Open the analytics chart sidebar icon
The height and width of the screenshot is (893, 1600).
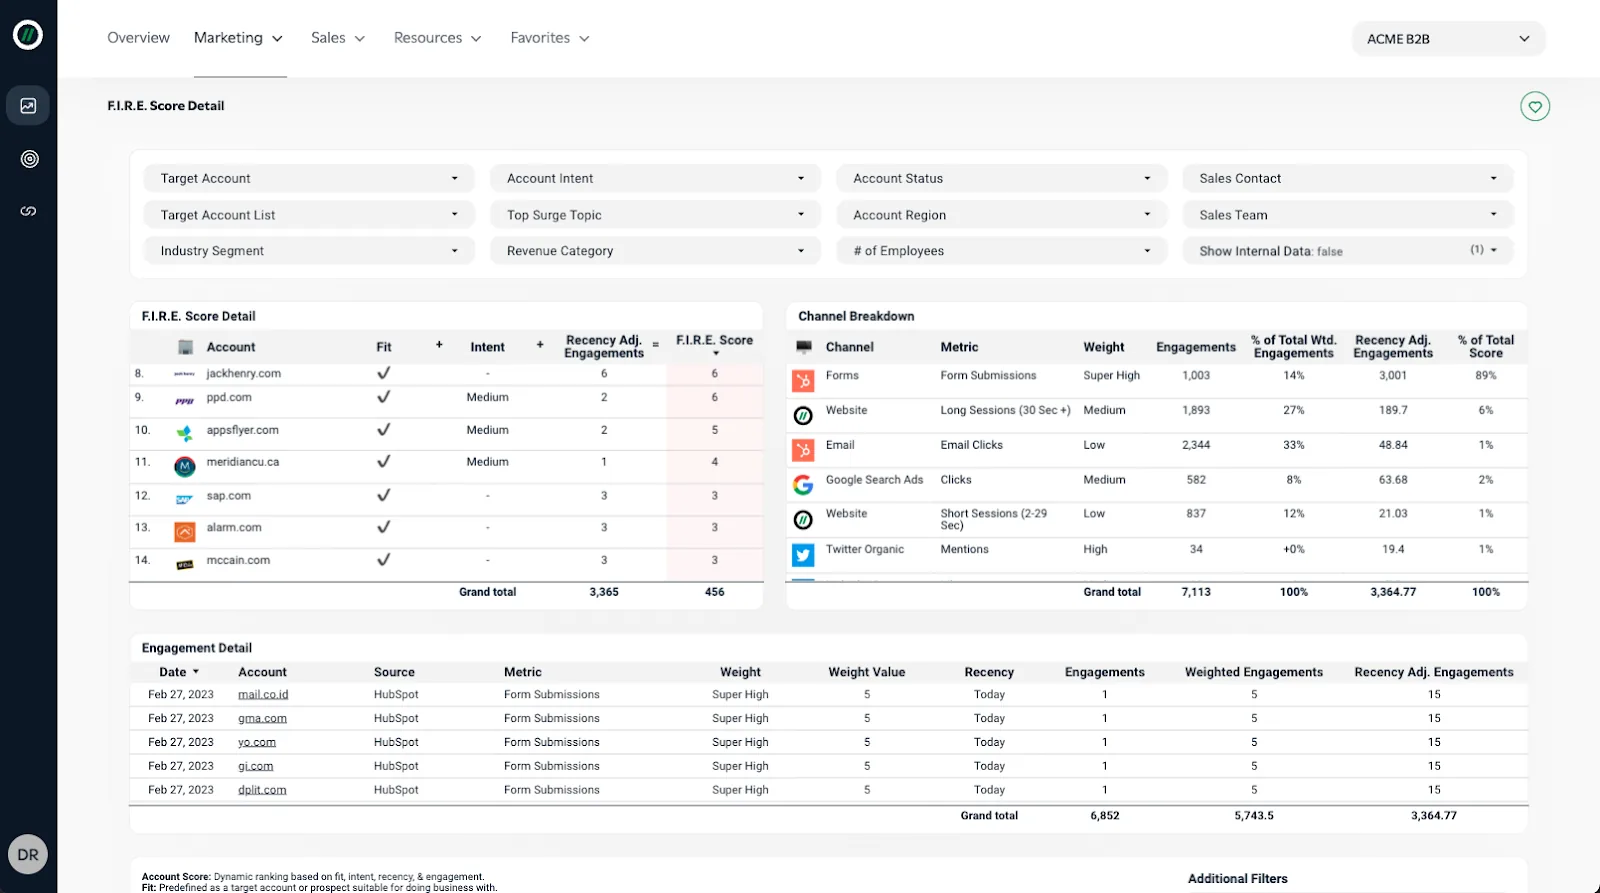pyautogui.click(x=28, y=106)
